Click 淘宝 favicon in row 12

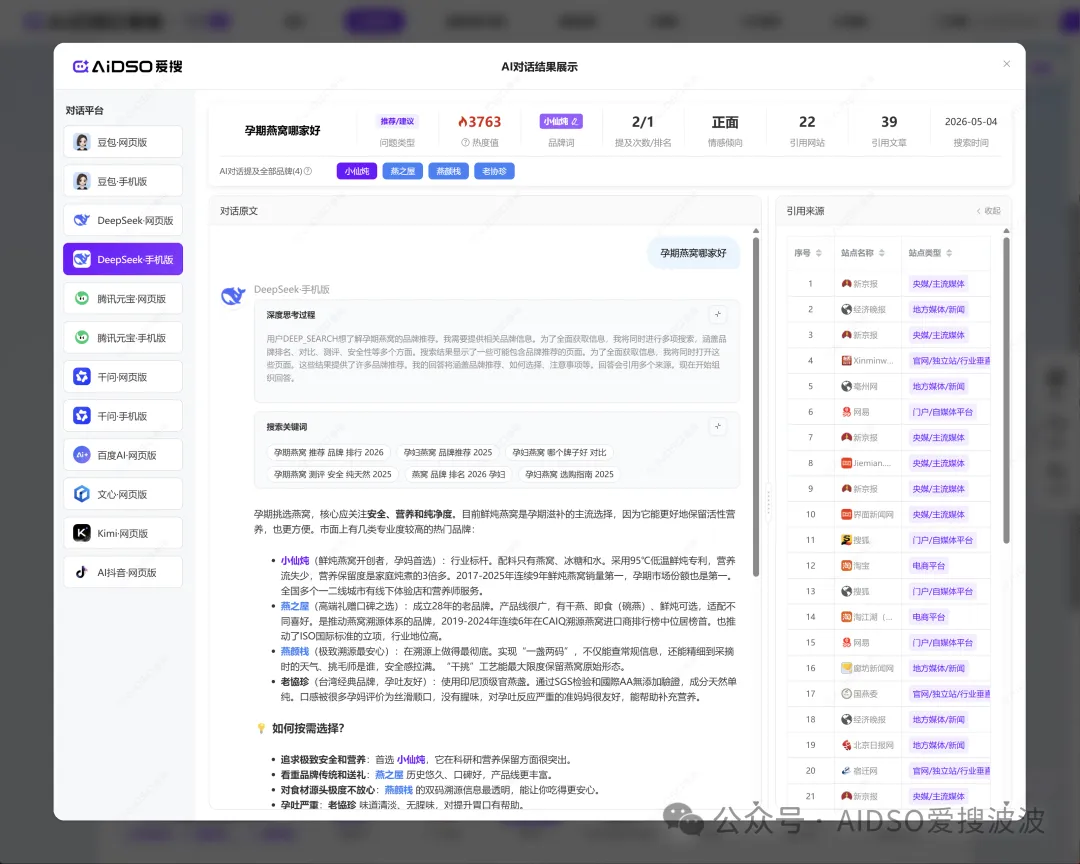click(x=847, y=566)
